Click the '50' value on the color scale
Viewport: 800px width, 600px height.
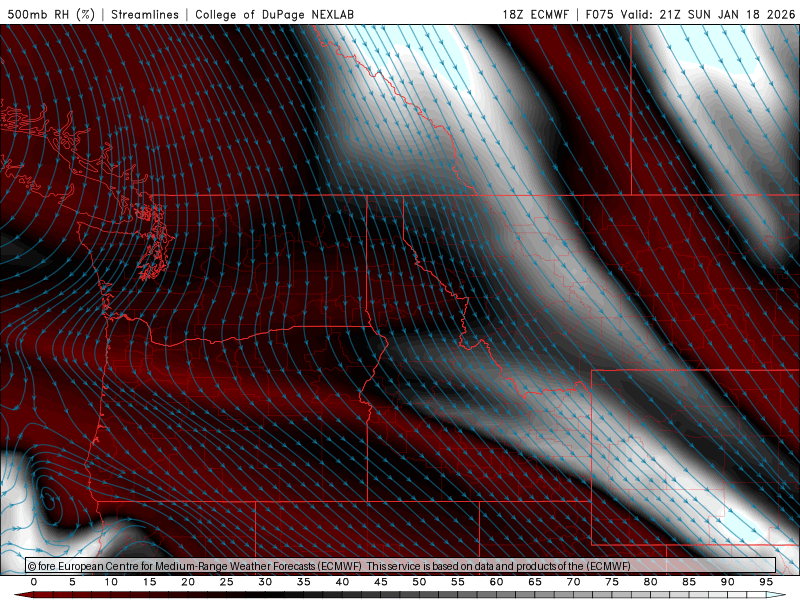pos(419,582)
